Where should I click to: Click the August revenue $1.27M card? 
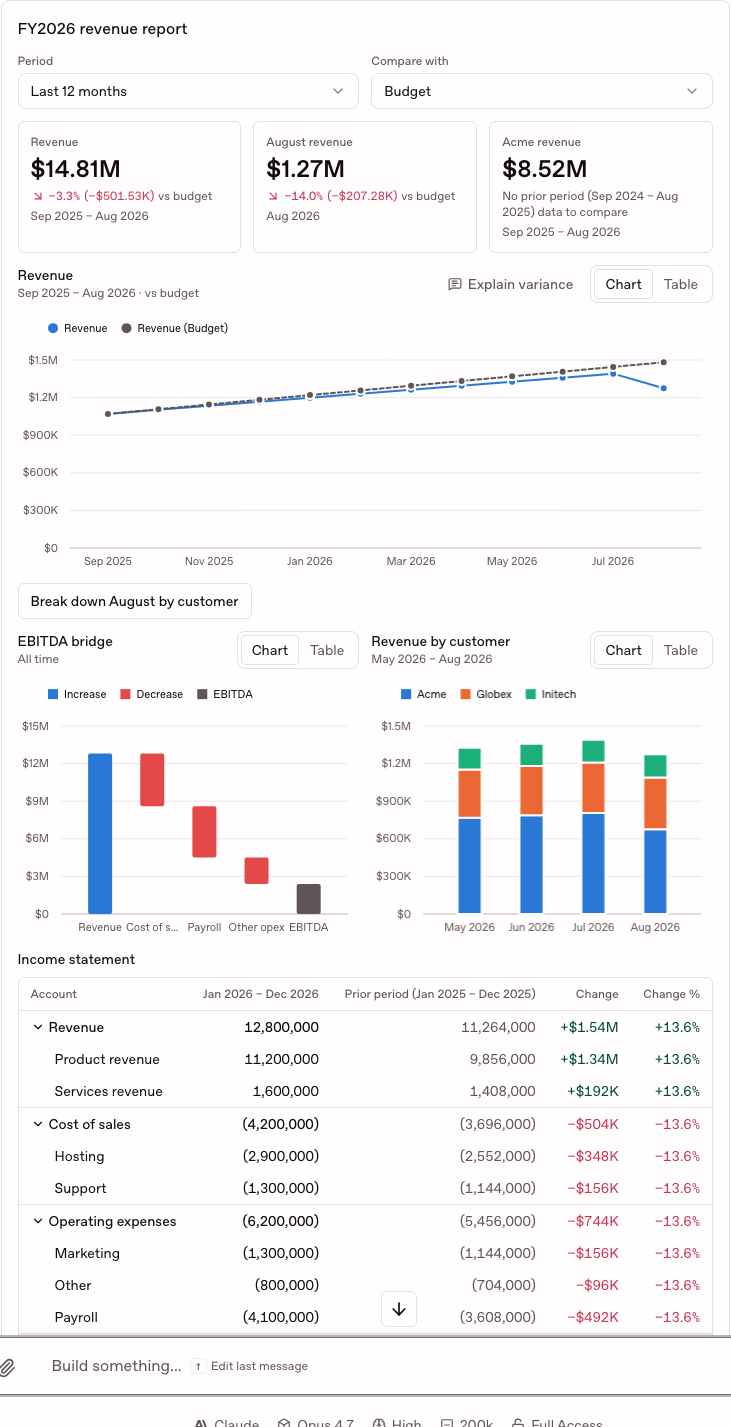pos(365,187)
